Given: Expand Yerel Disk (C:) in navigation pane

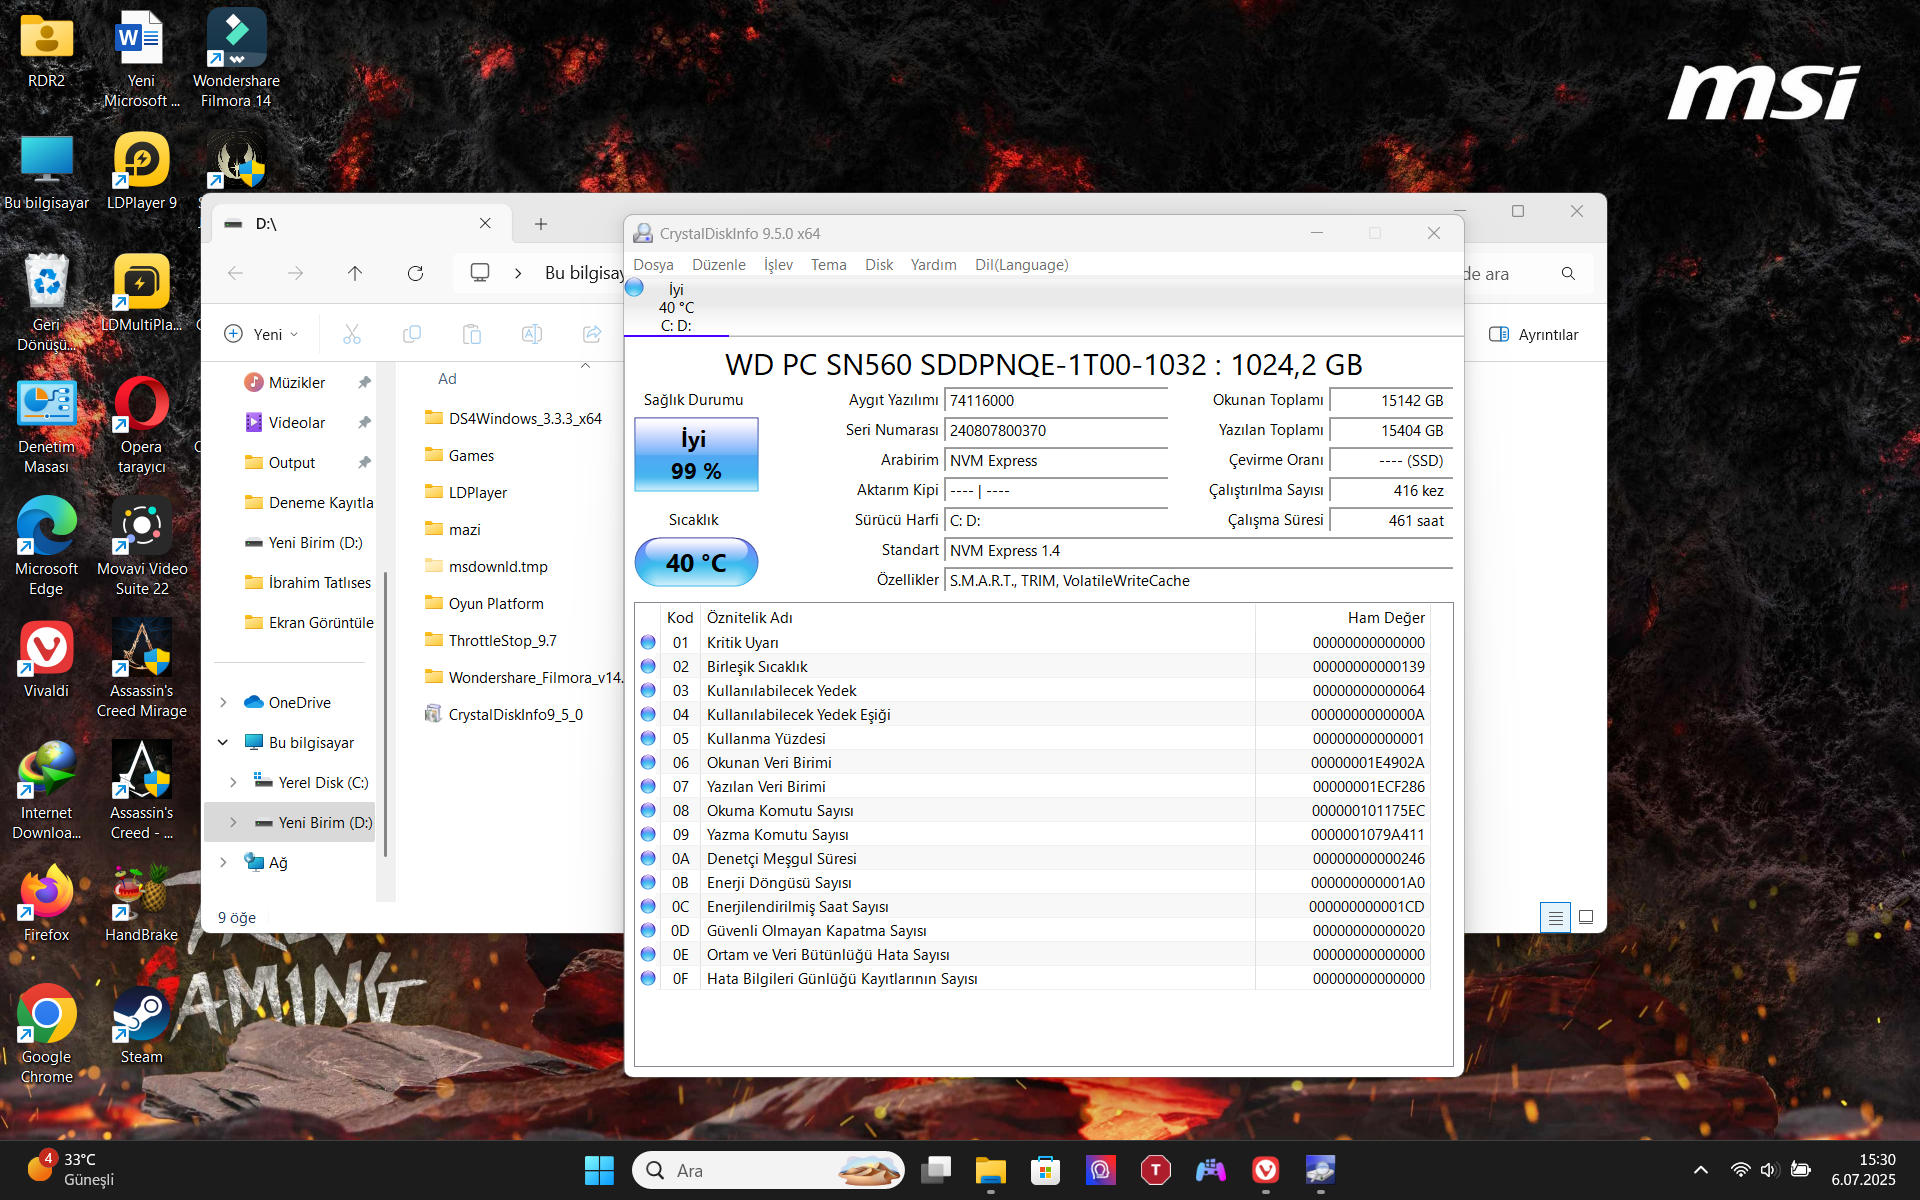Looking at the screenshot, I should click(233, 782).
